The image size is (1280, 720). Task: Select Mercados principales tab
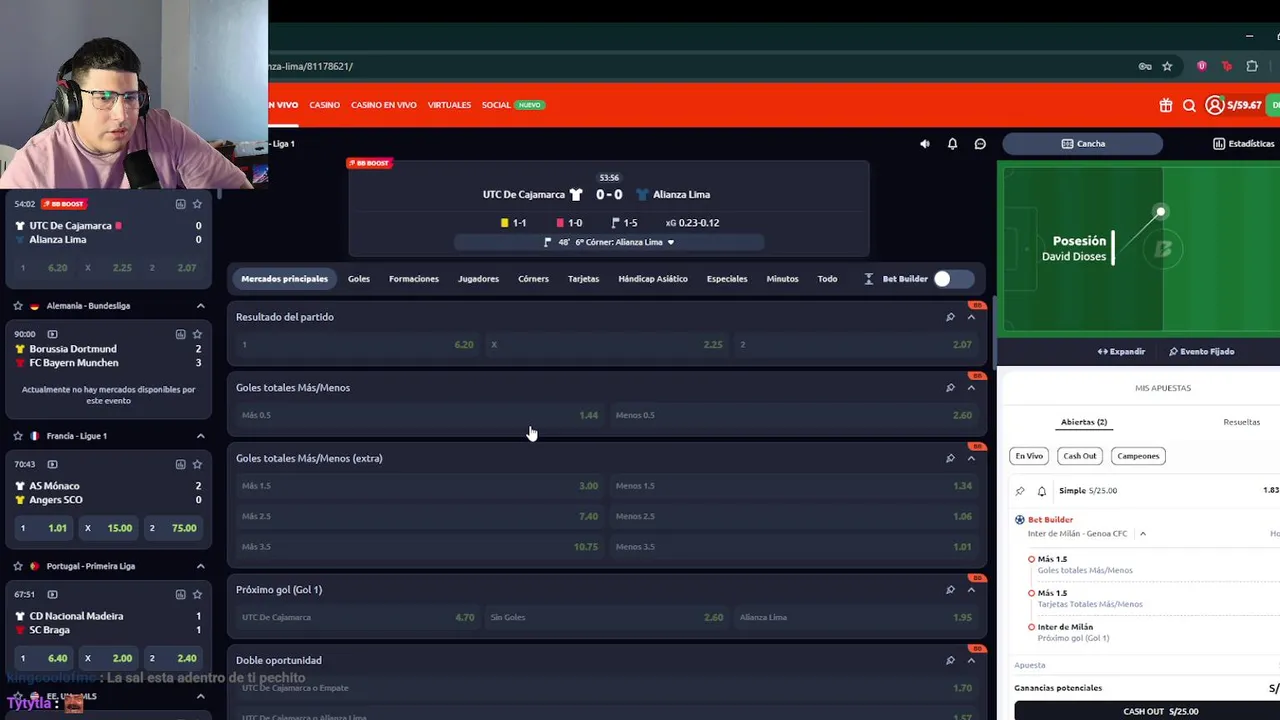coord(284,279)
